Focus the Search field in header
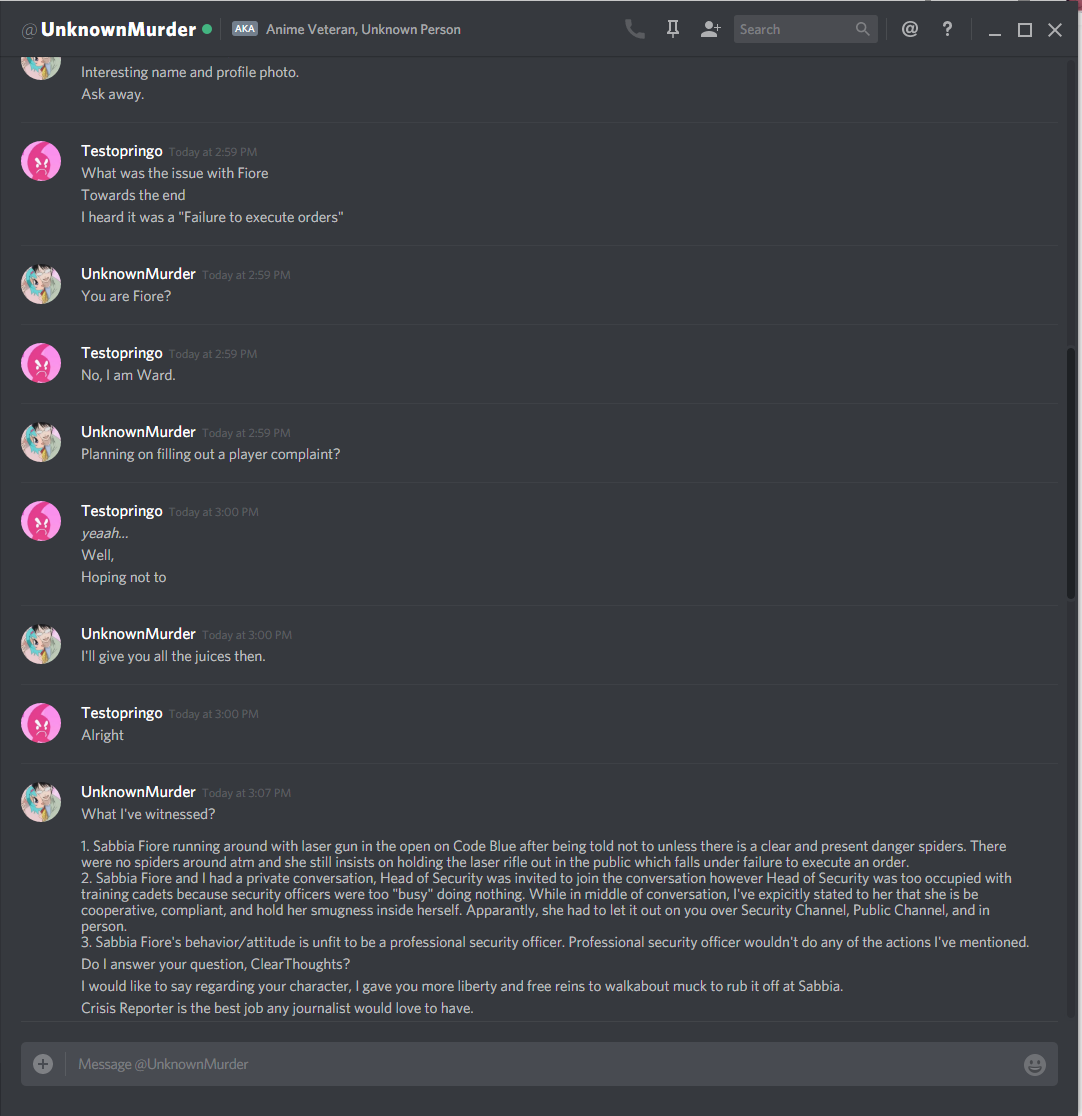 point(805,29)
